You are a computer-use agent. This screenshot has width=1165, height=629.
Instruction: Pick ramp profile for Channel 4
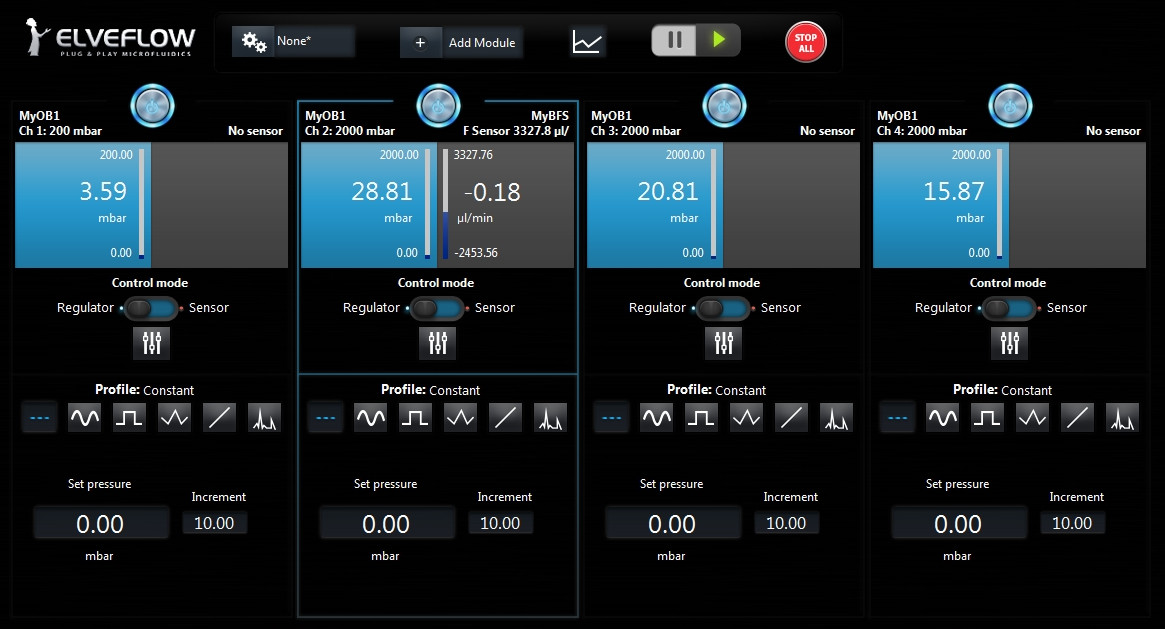tap(1077, 418)
